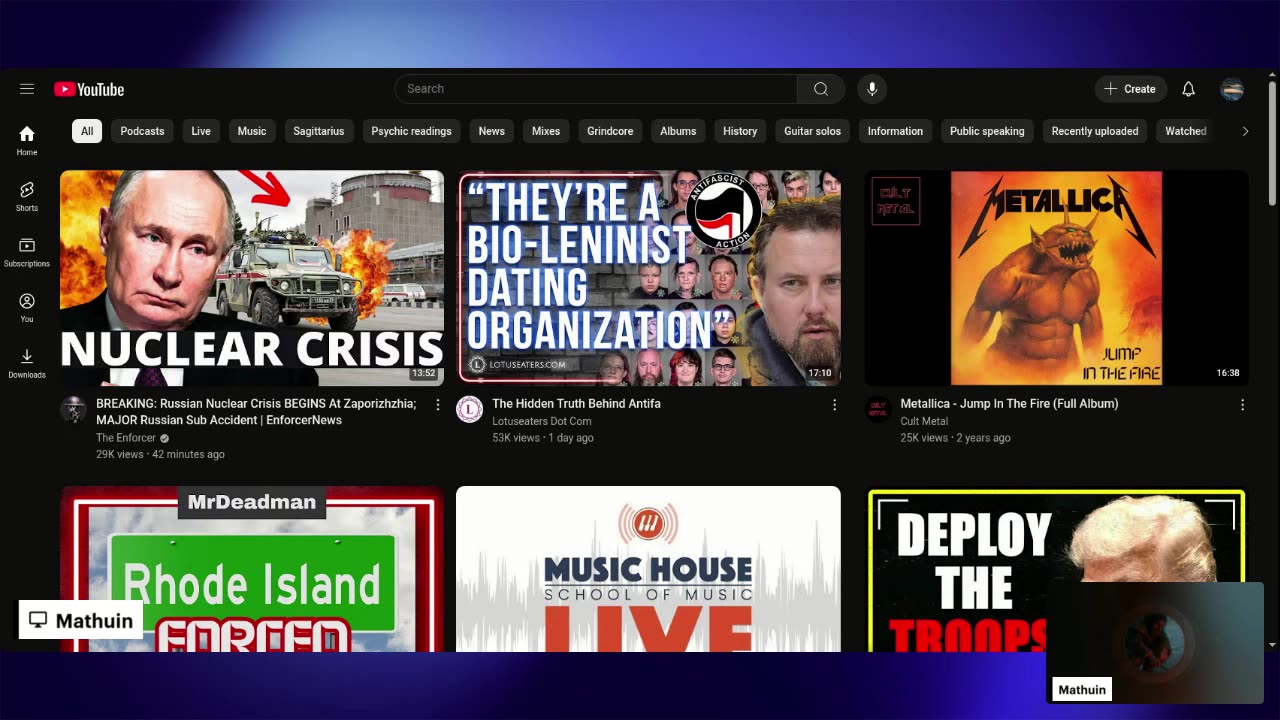Open the notifications bell
This screenshot has width=1280, height=720.
1188,89
